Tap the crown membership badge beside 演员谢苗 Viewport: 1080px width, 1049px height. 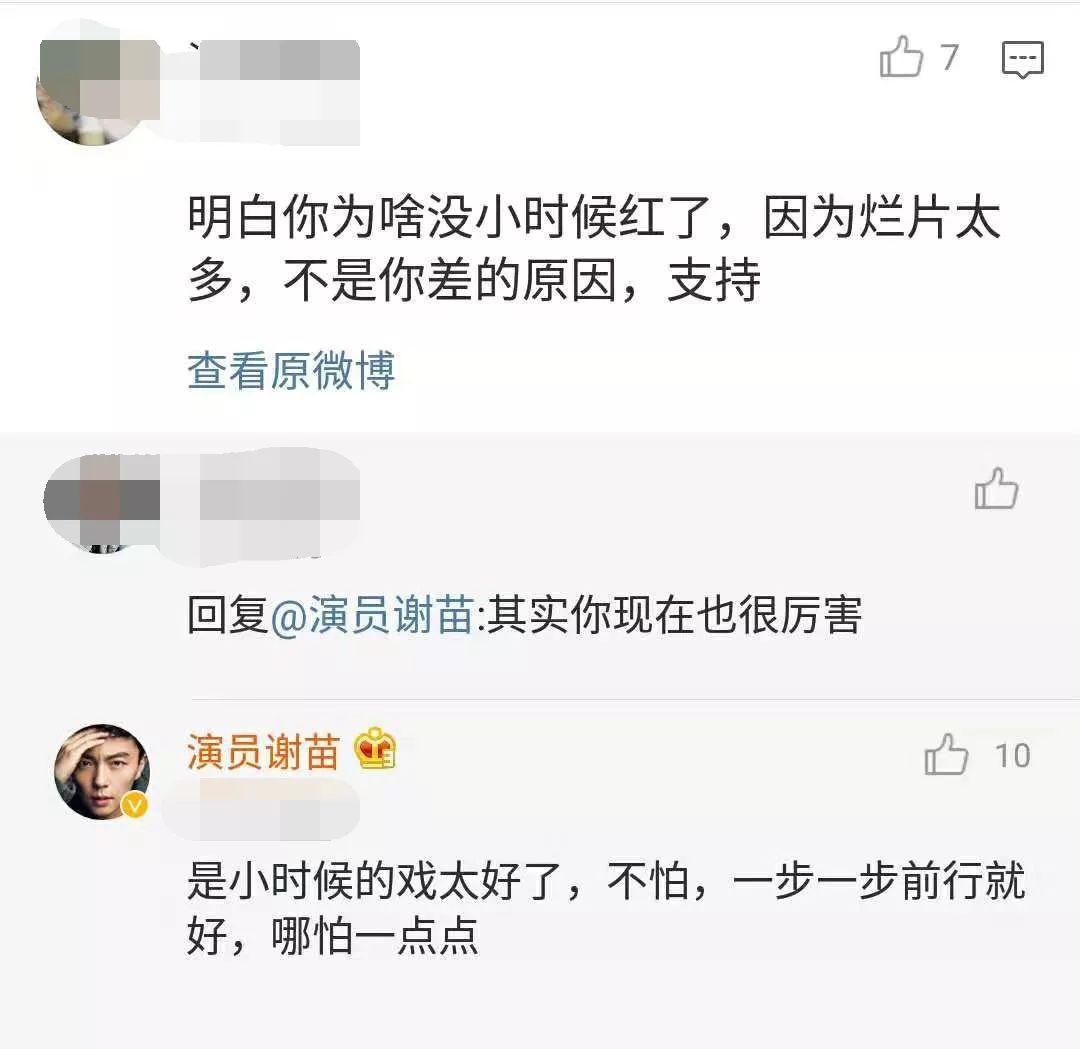pos(375,749)
